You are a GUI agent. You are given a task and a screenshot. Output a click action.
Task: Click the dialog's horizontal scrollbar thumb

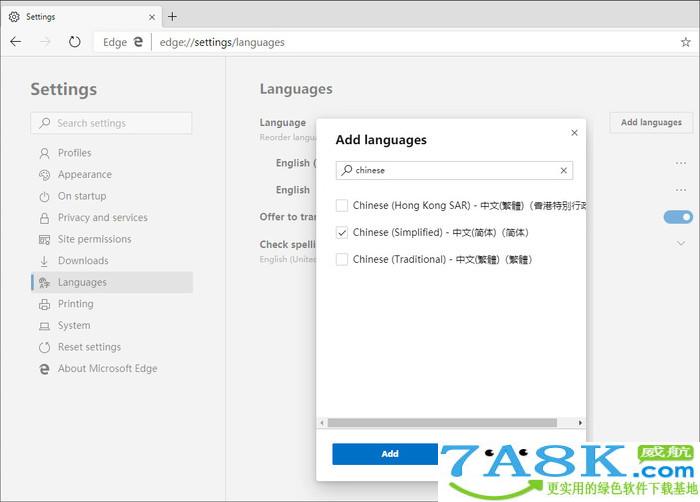pos(442,423)
